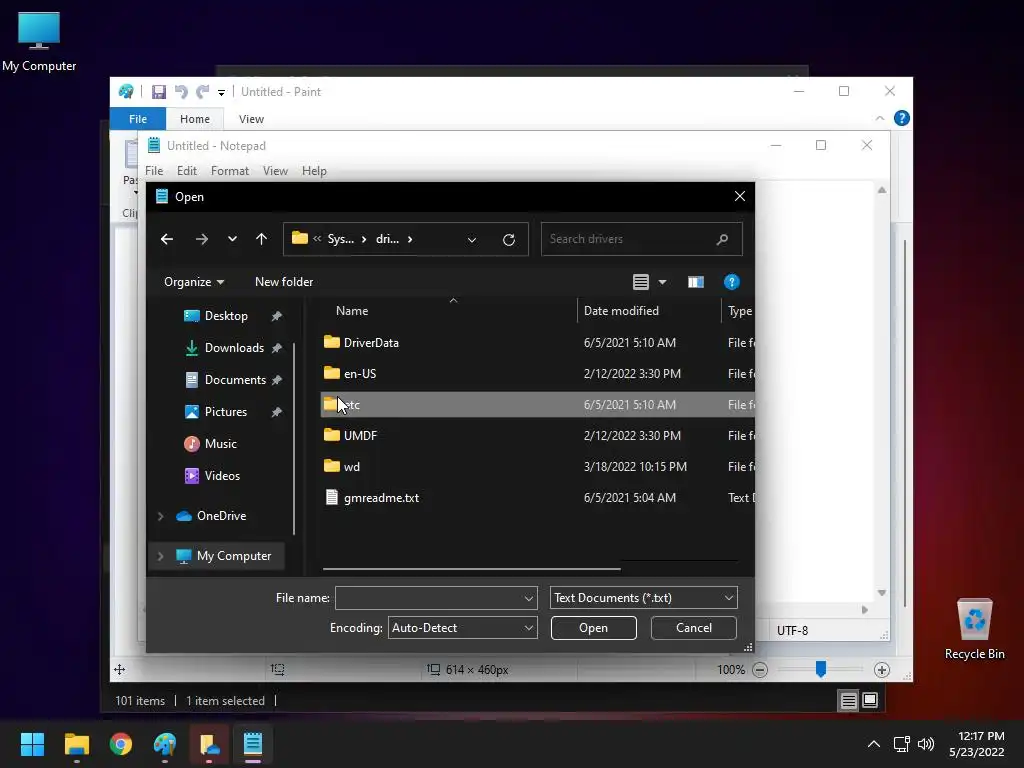The width and height of the screenshot is (1024, 768).
Task: Change the view layout icon
Action: [x=641, y=282]
